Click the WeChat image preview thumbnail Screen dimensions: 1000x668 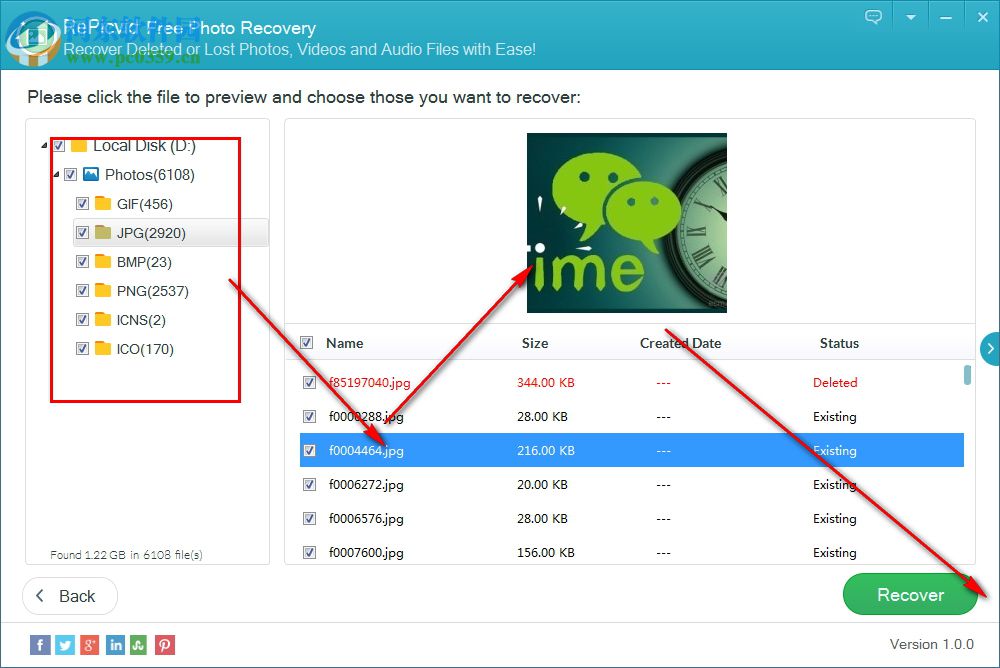626,222
